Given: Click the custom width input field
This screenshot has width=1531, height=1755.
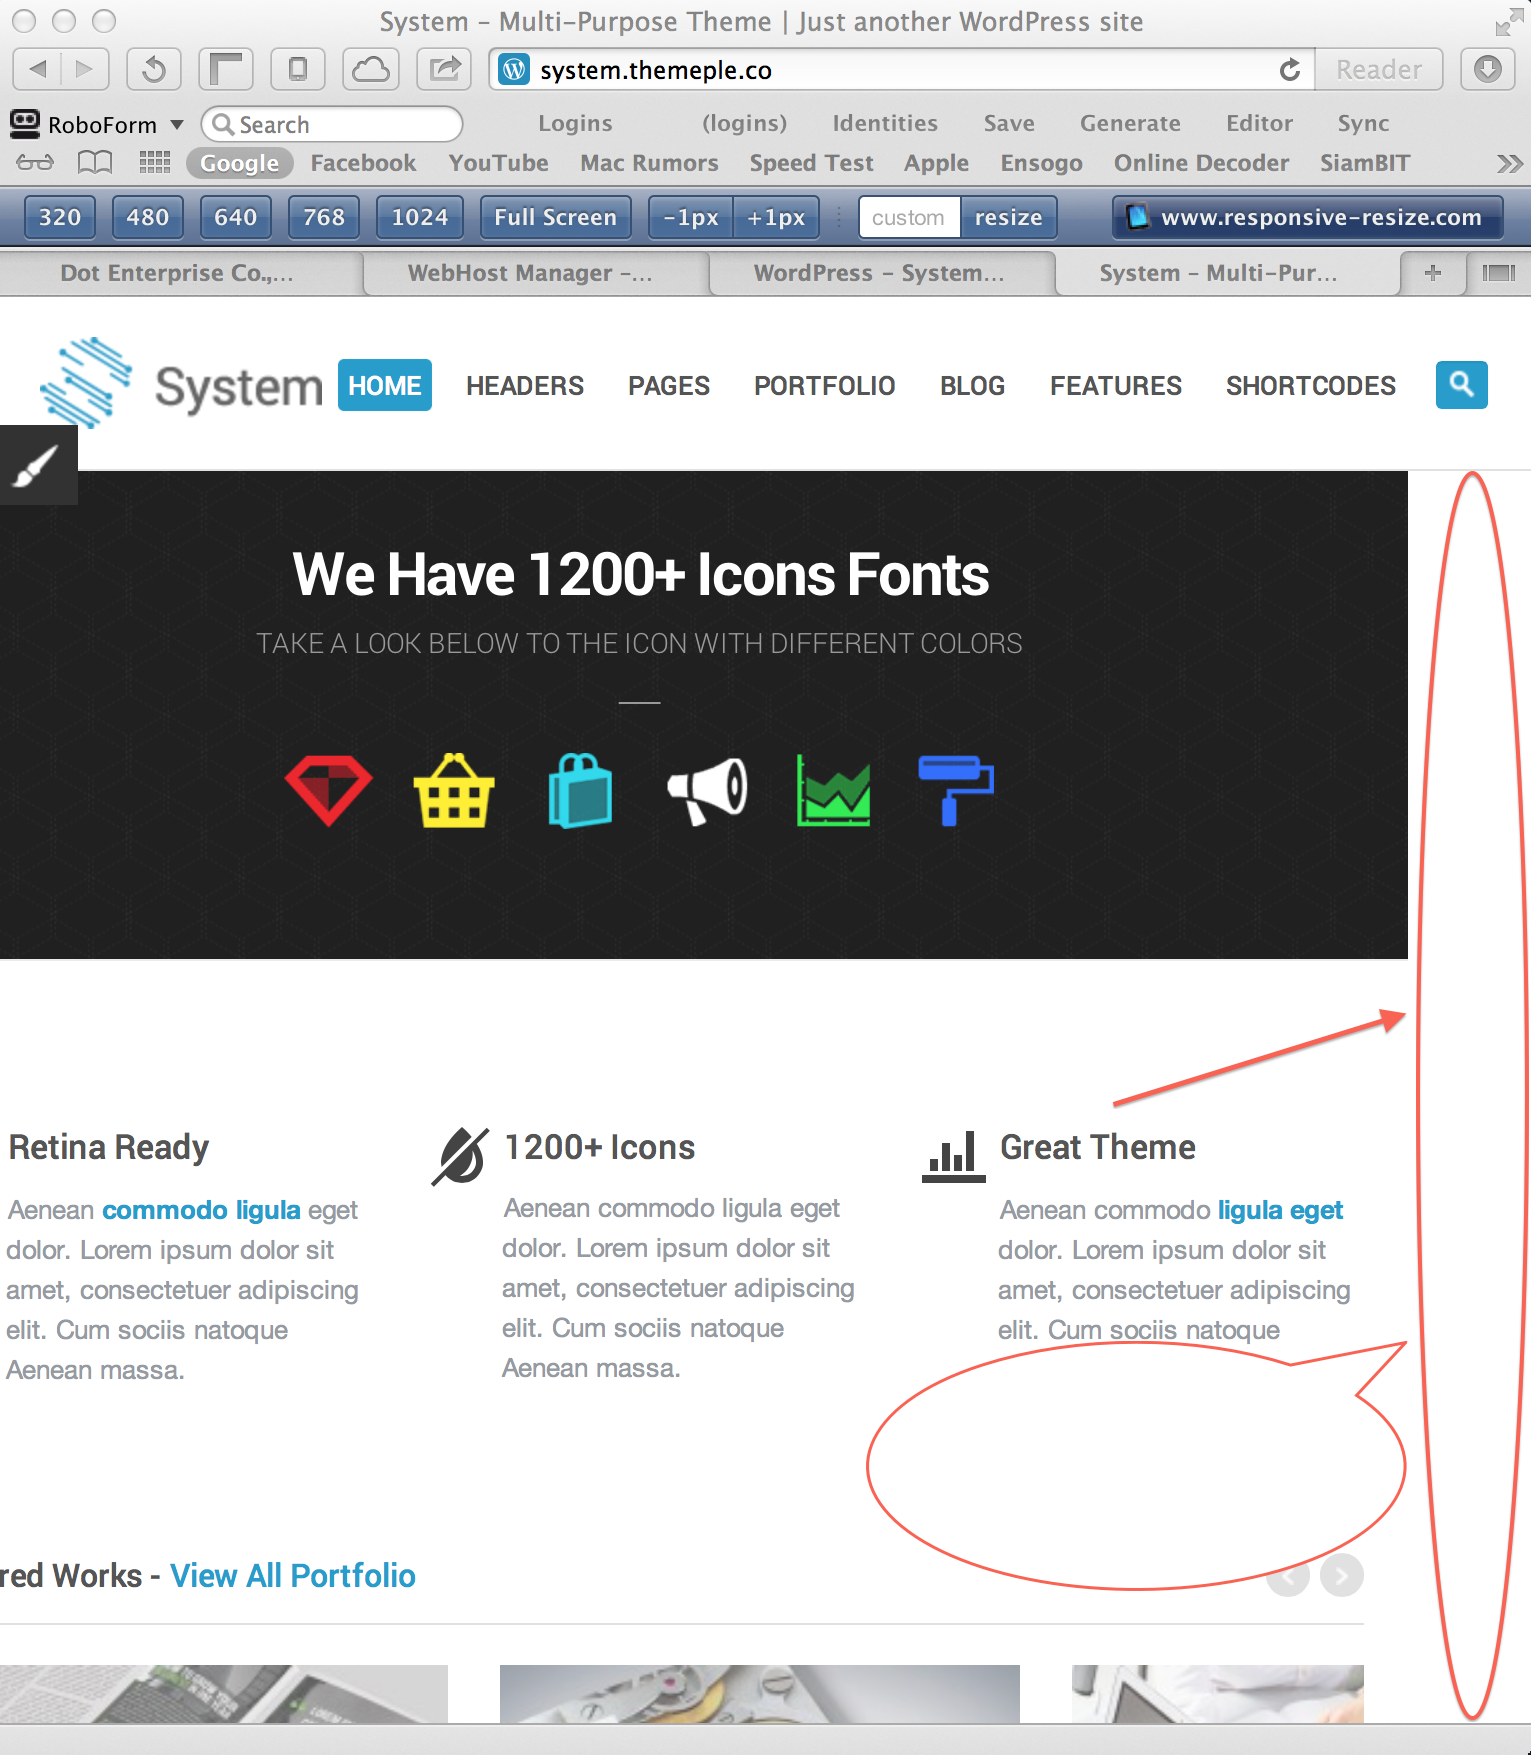Looking at the screenshot, I should point(909,217).
